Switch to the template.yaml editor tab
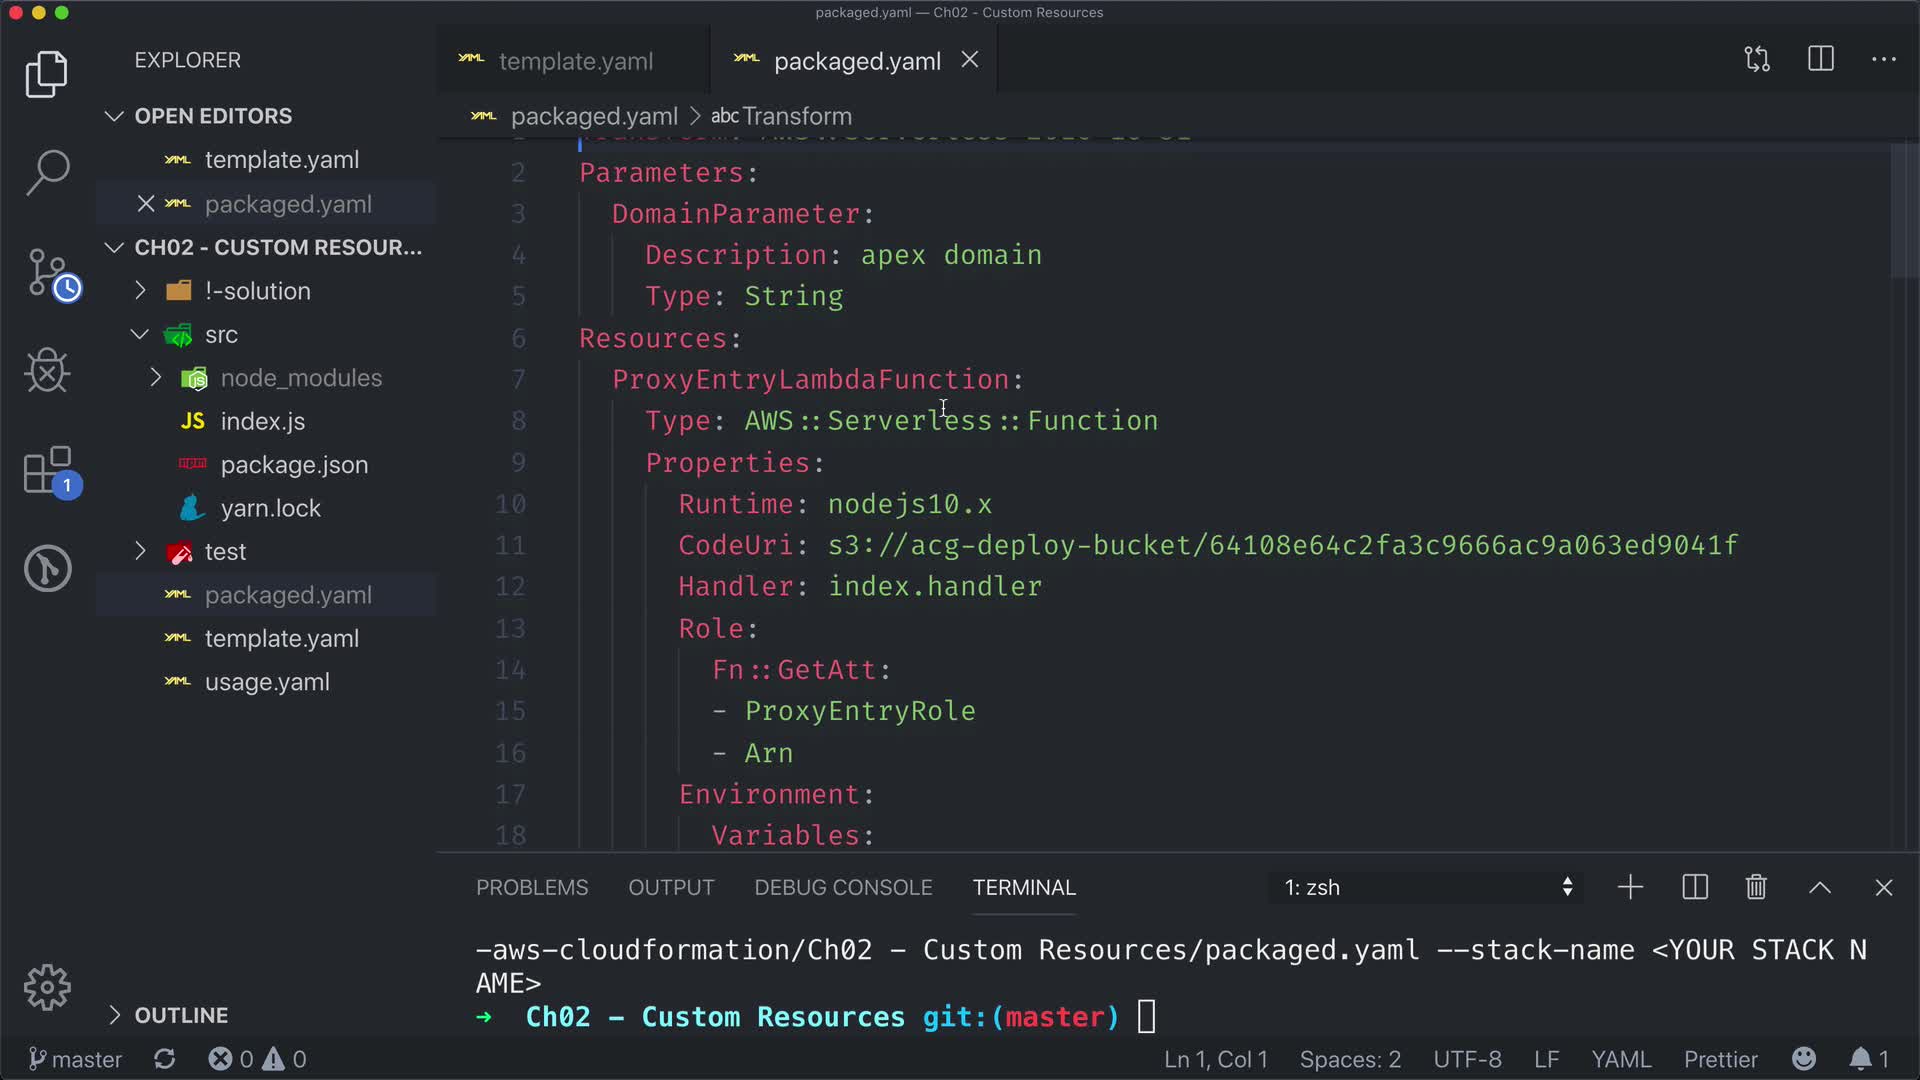The height and width of the screenshot is (1080, 1920). [575, 61]
